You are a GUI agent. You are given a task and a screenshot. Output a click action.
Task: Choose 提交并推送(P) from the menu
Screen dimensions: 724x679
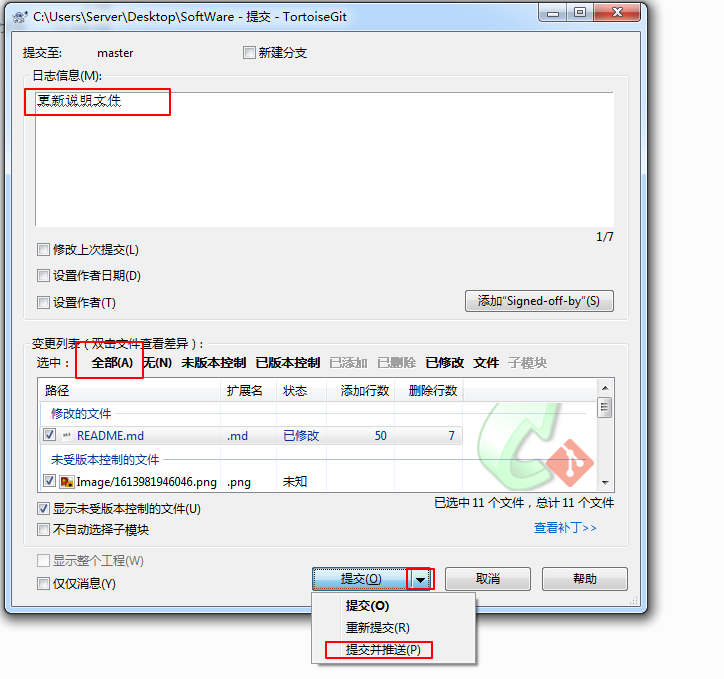[x=383, y=650]
